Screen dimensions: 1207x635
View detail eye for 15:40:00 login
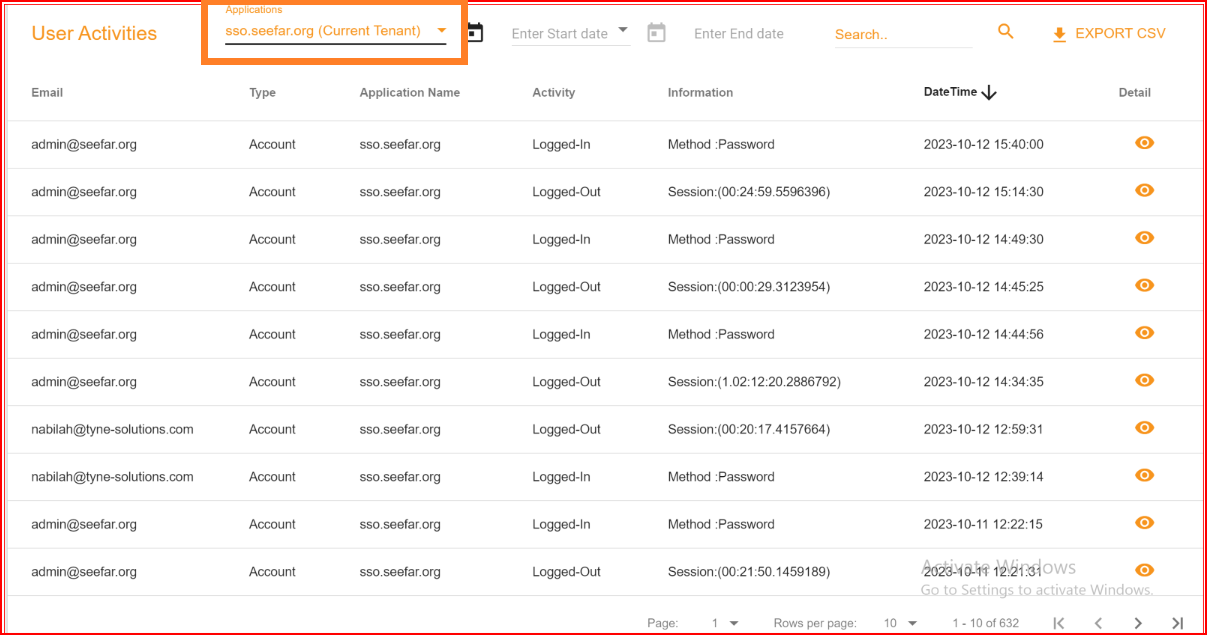[1145, 143]
